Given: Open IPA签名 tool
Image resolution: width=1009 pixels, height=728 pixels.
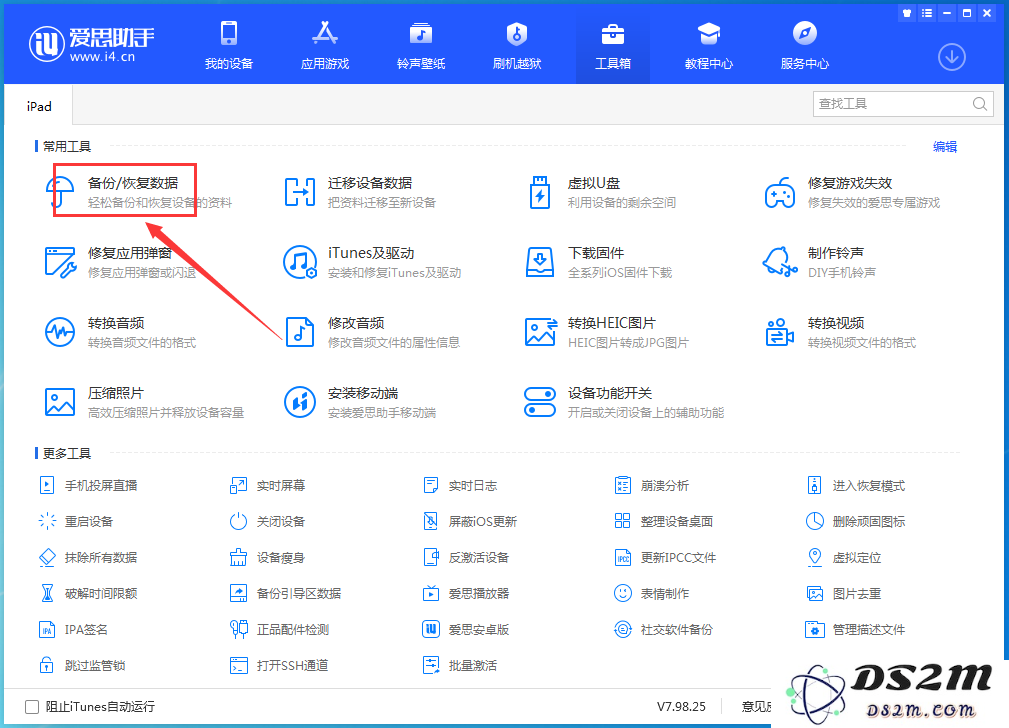Looking at the screenshot, I should pyautogui.click(x=73, y=630).
